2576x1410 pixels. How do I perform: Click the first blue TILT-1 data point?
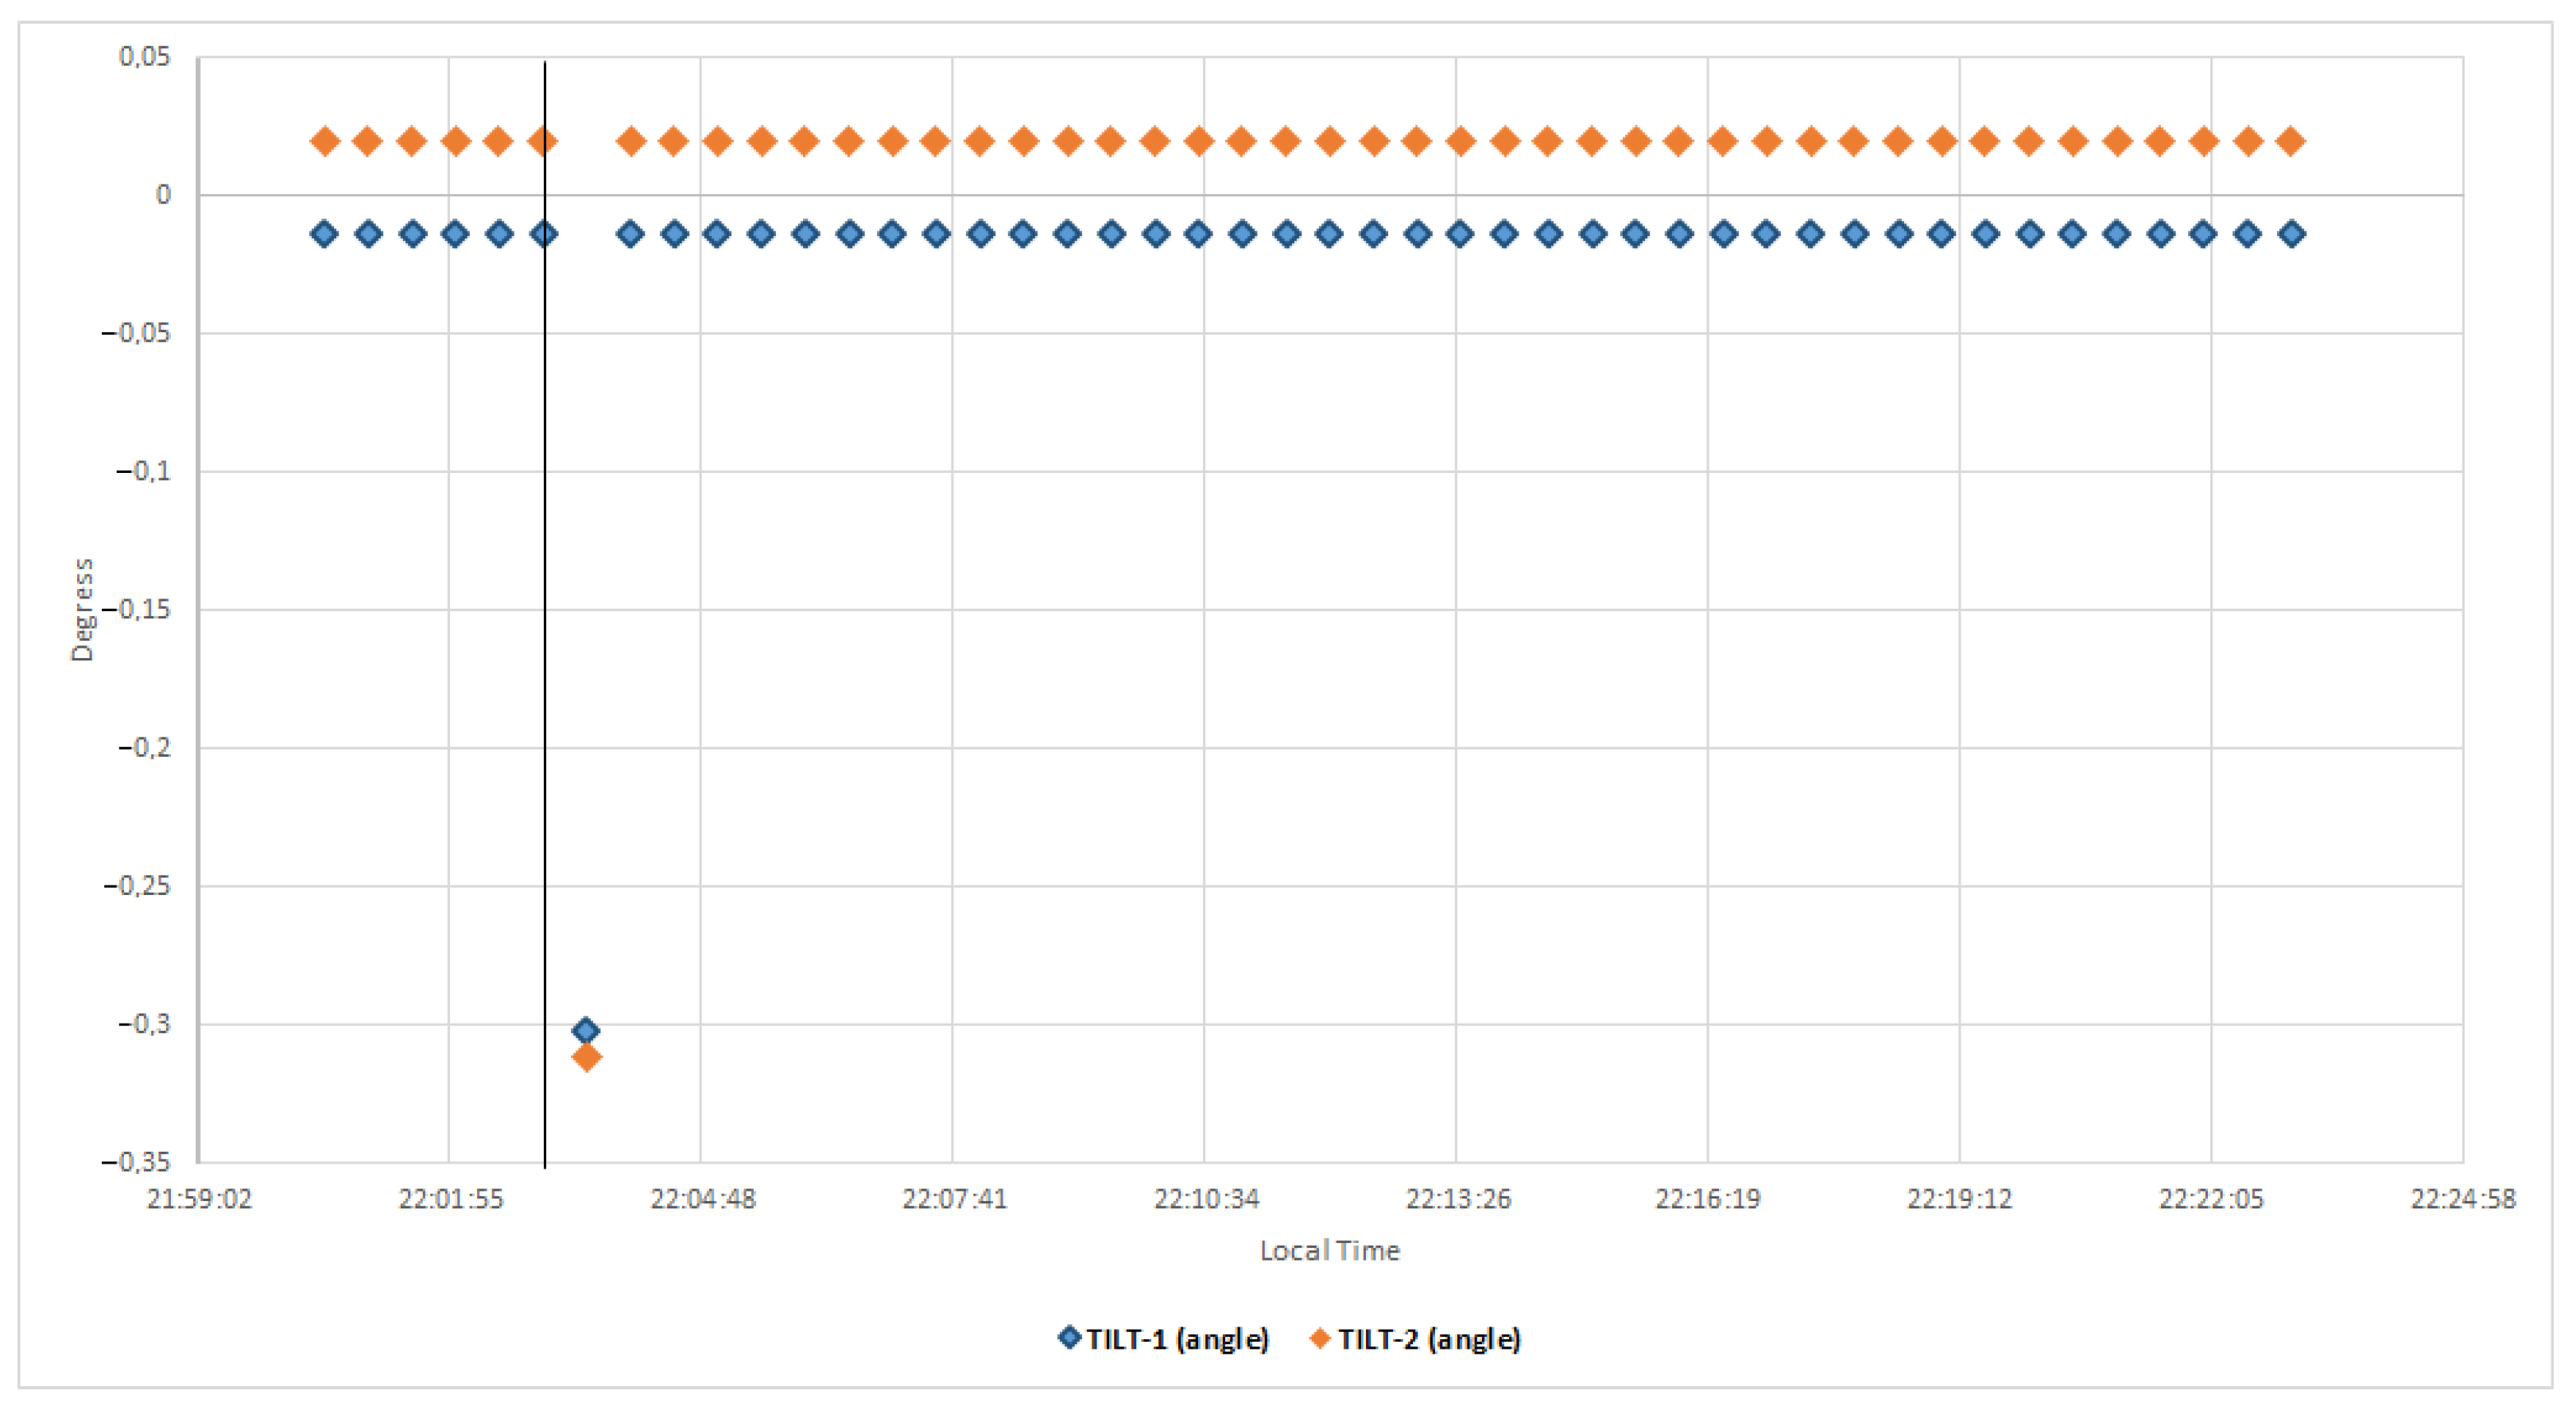click(324, 234)
